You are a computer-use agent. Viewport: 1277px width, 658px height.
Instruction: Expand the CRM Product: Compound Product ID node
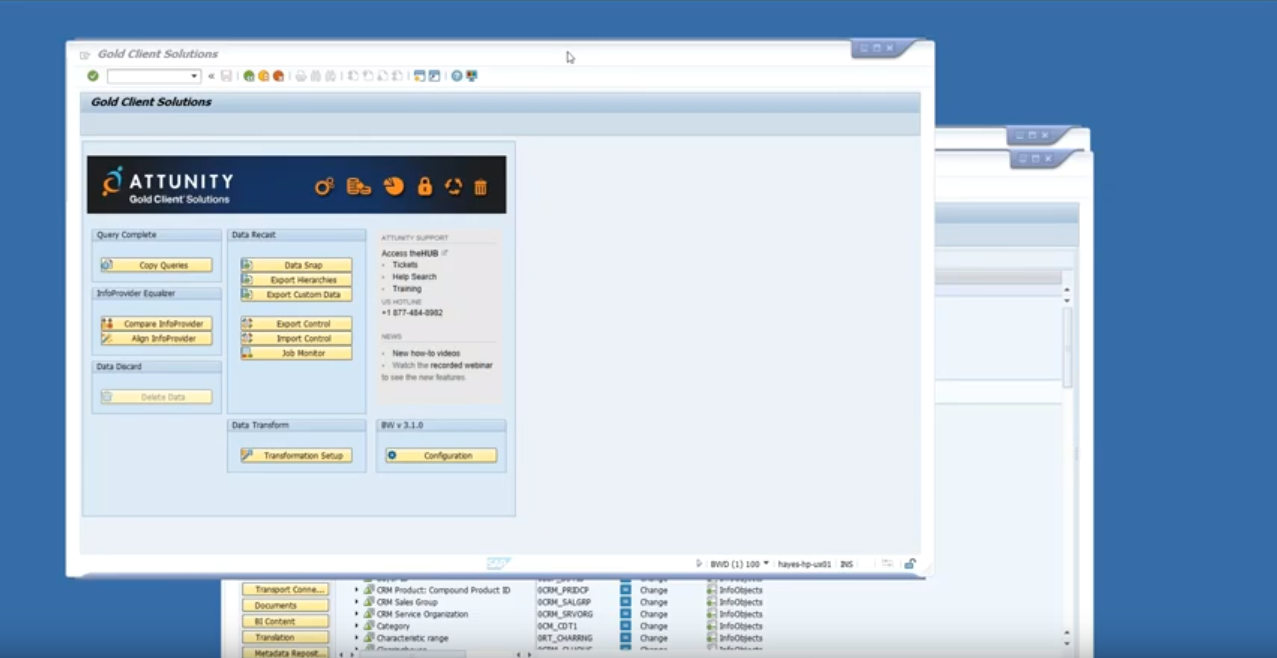click(356, 590)
